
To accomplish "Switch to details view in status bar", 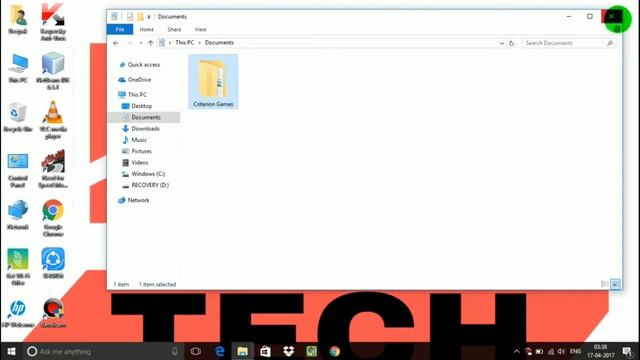I will (x=604, y=284).
